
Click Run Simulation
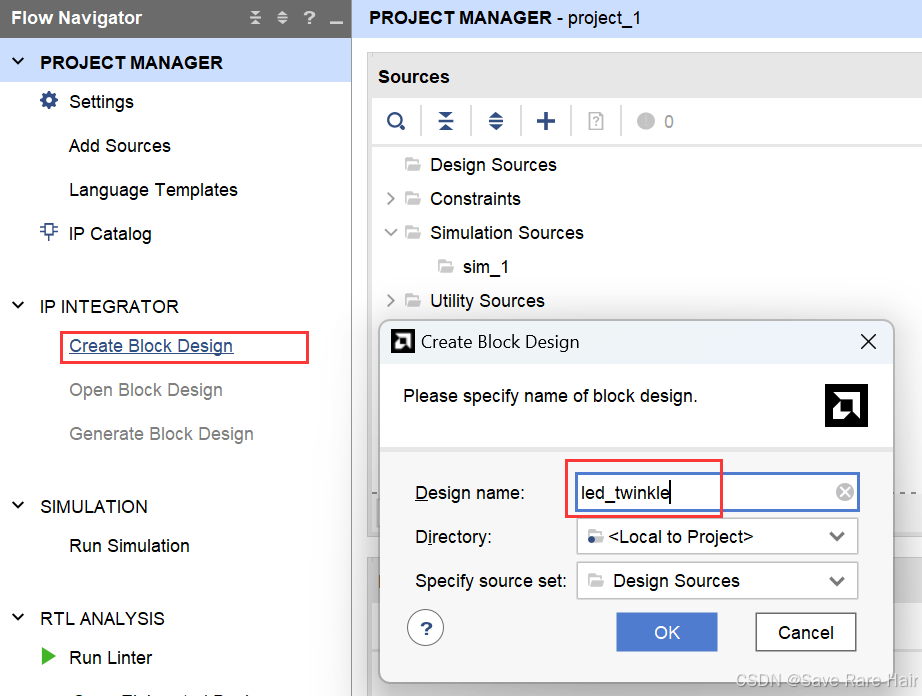point(129,546)
